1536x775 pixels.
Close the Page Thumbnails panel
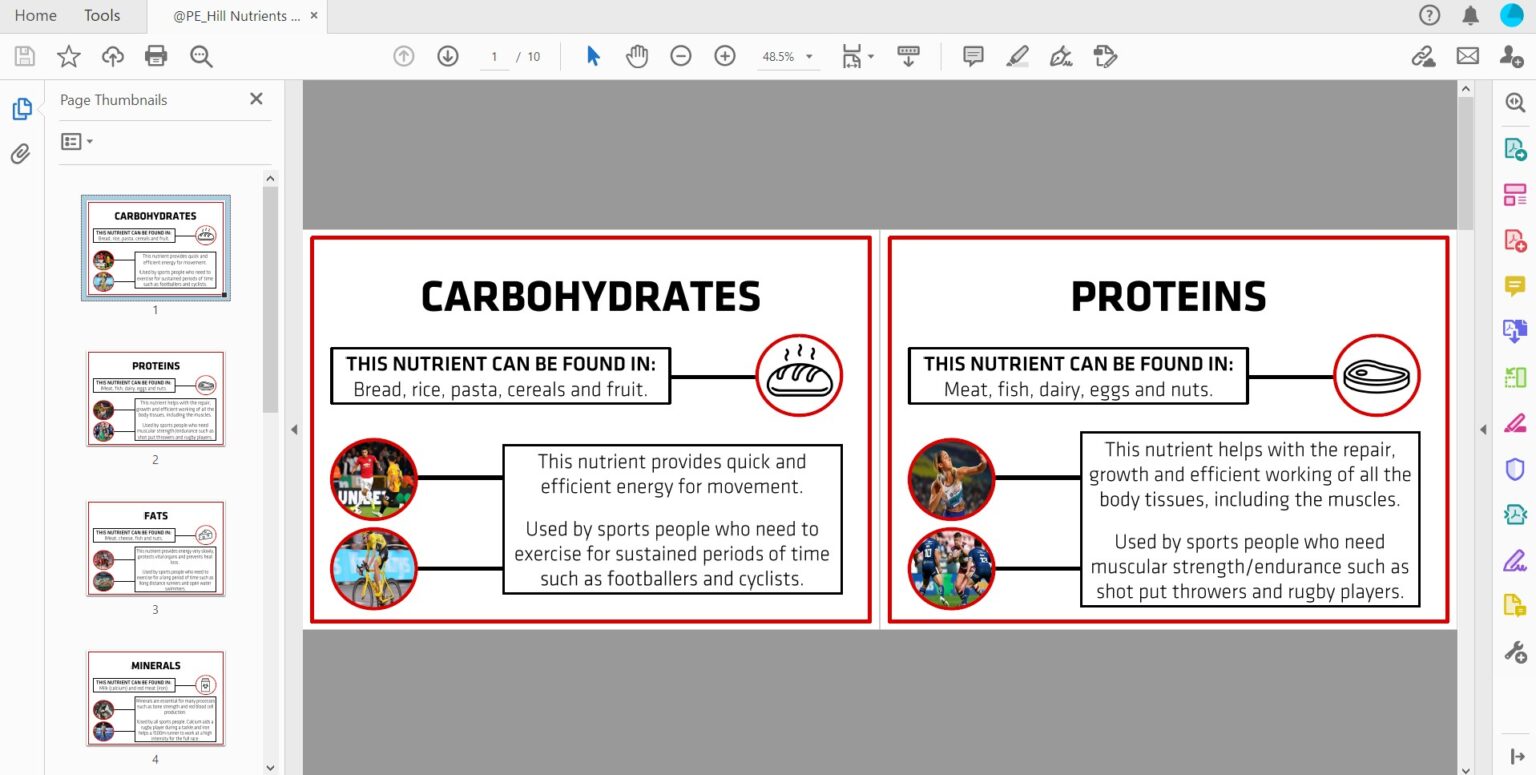pos(256,99)
